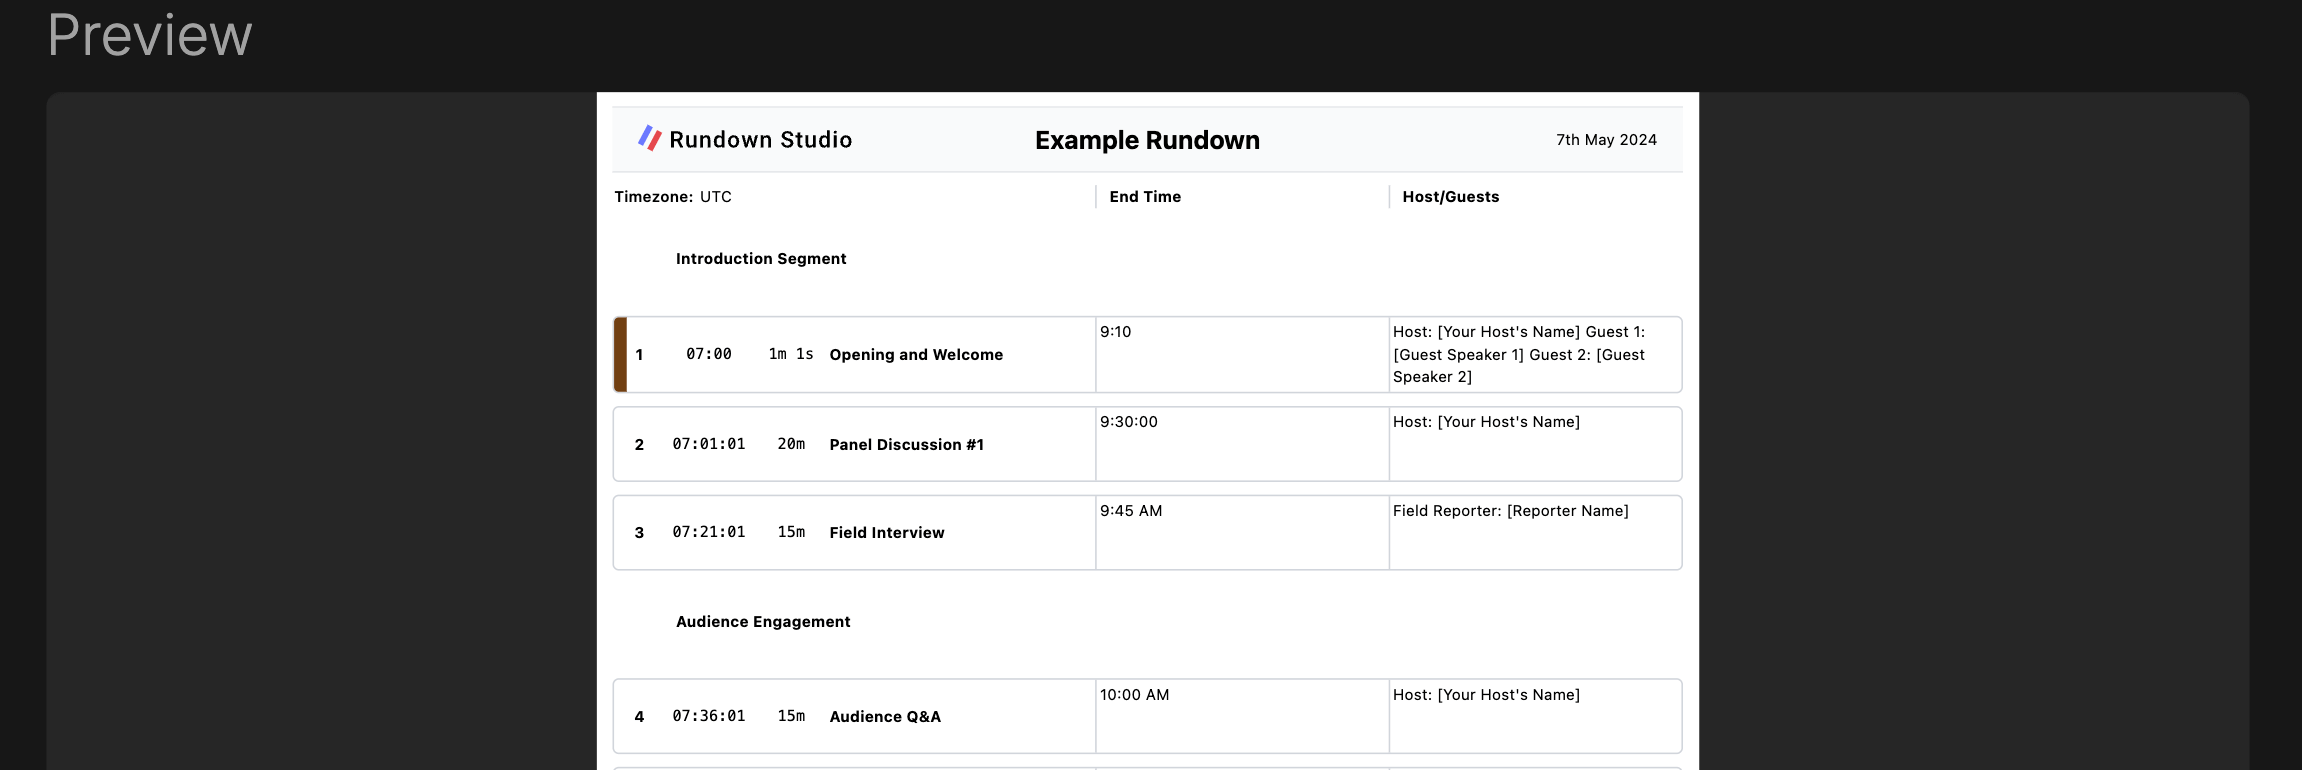The width and height of the screenshot is (2302, 770).
Task: Click cue number 4
Action: pyautogui.click(x=639, y=717)
